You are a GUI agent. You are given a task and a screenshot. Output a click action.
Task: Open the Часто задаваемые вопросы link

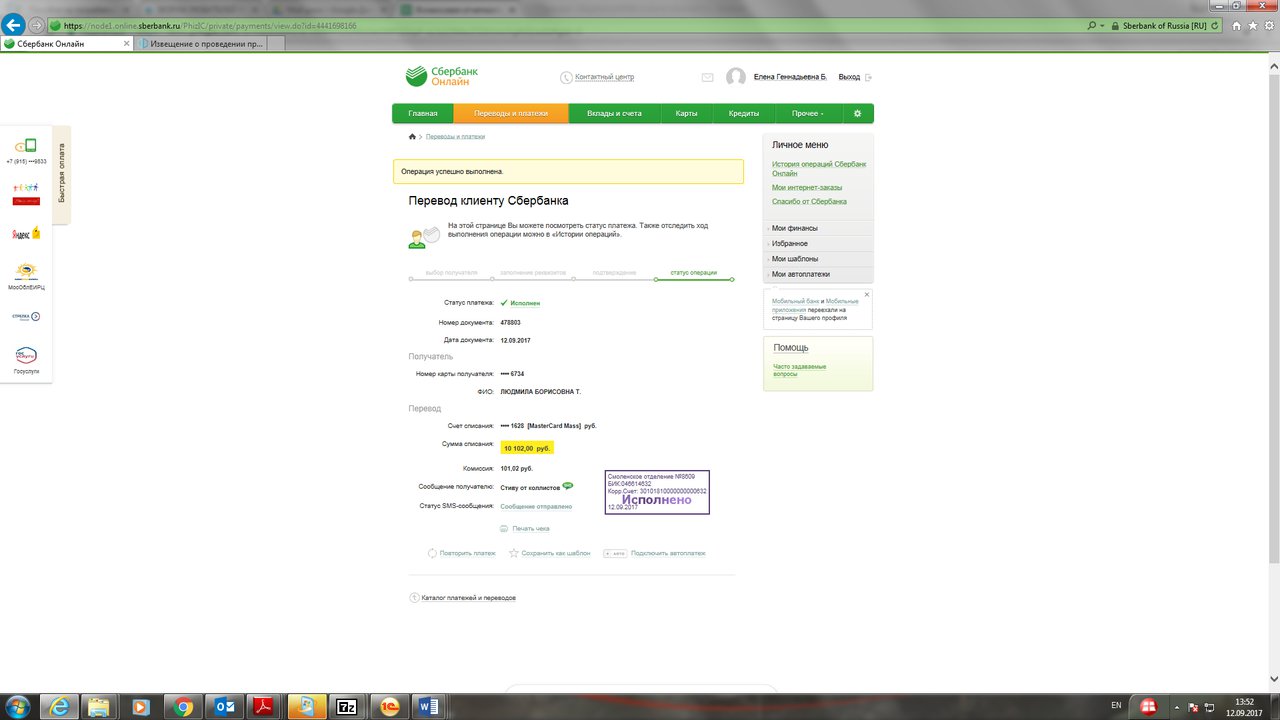click(x=800, y=370)
